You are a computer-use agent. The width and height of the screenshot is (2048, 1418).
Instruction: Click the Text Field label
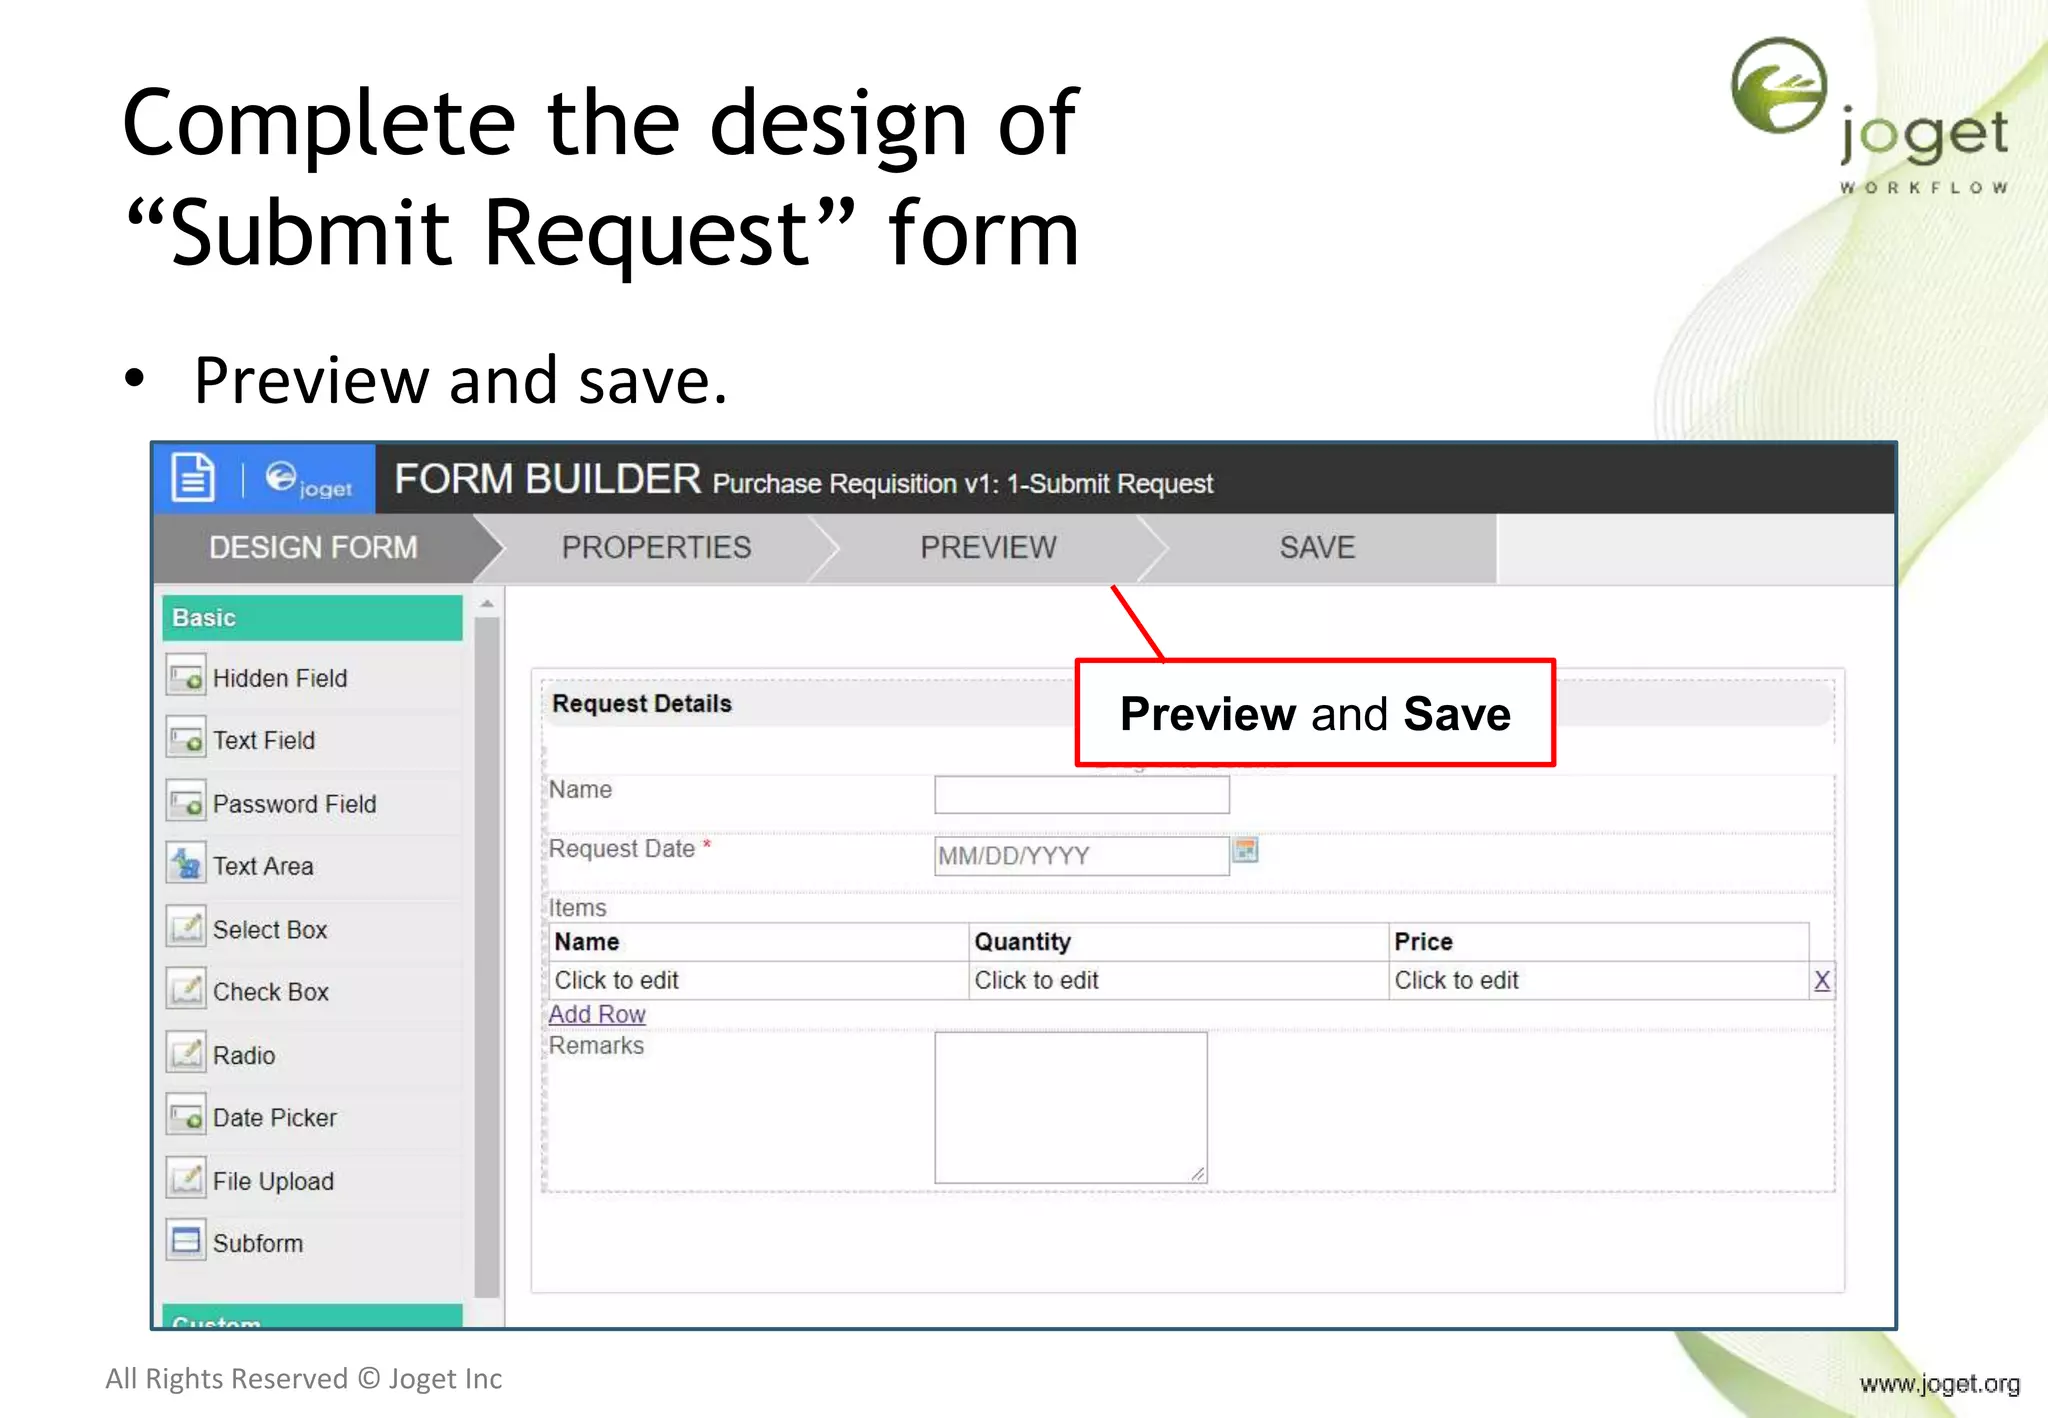pos(264,740)
